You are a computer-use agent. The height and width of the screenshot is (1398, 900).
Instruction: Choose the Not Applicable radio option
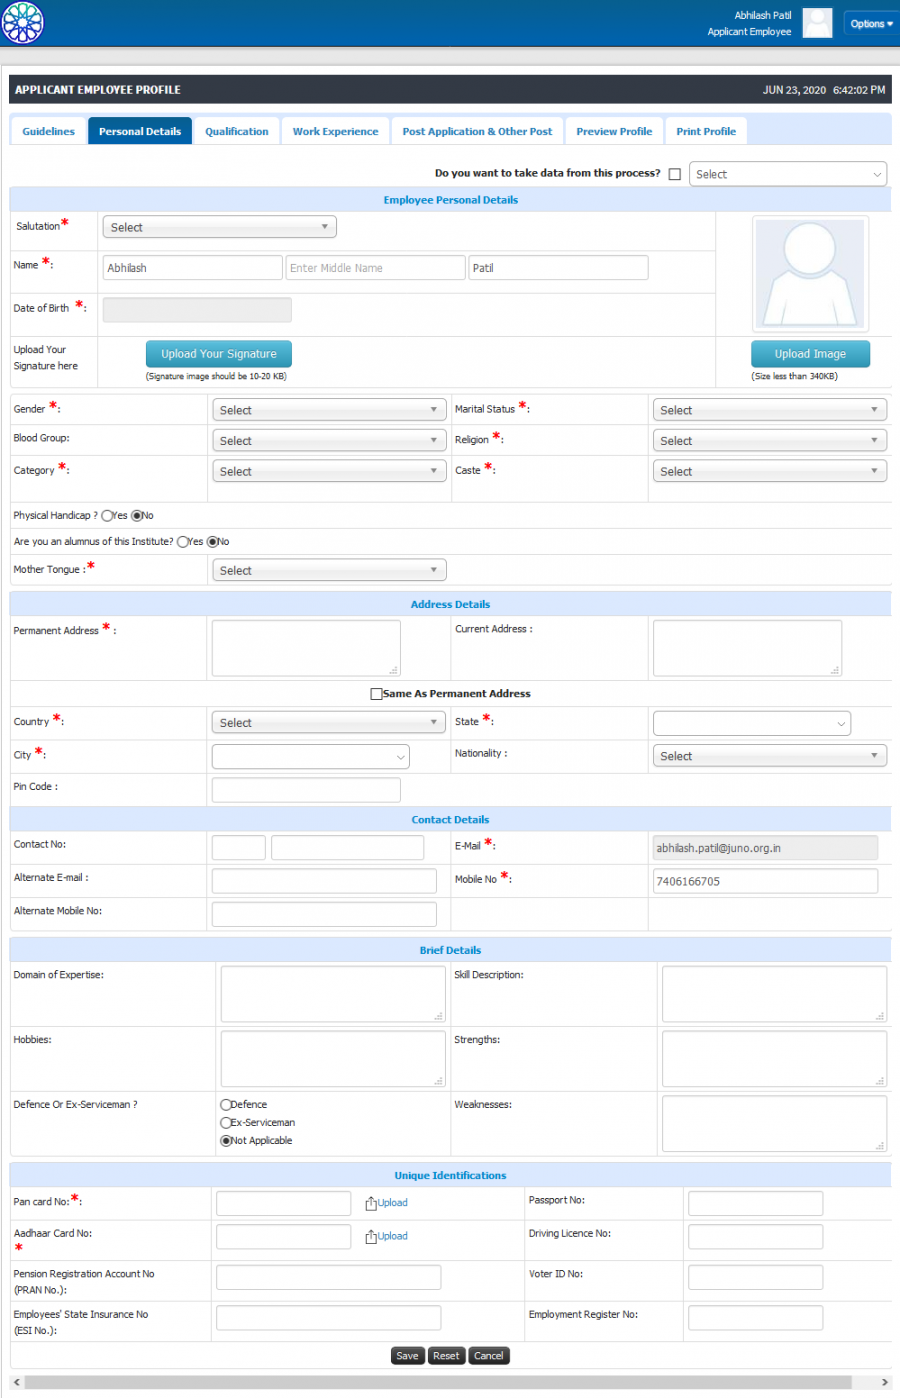coord(226,1141)
